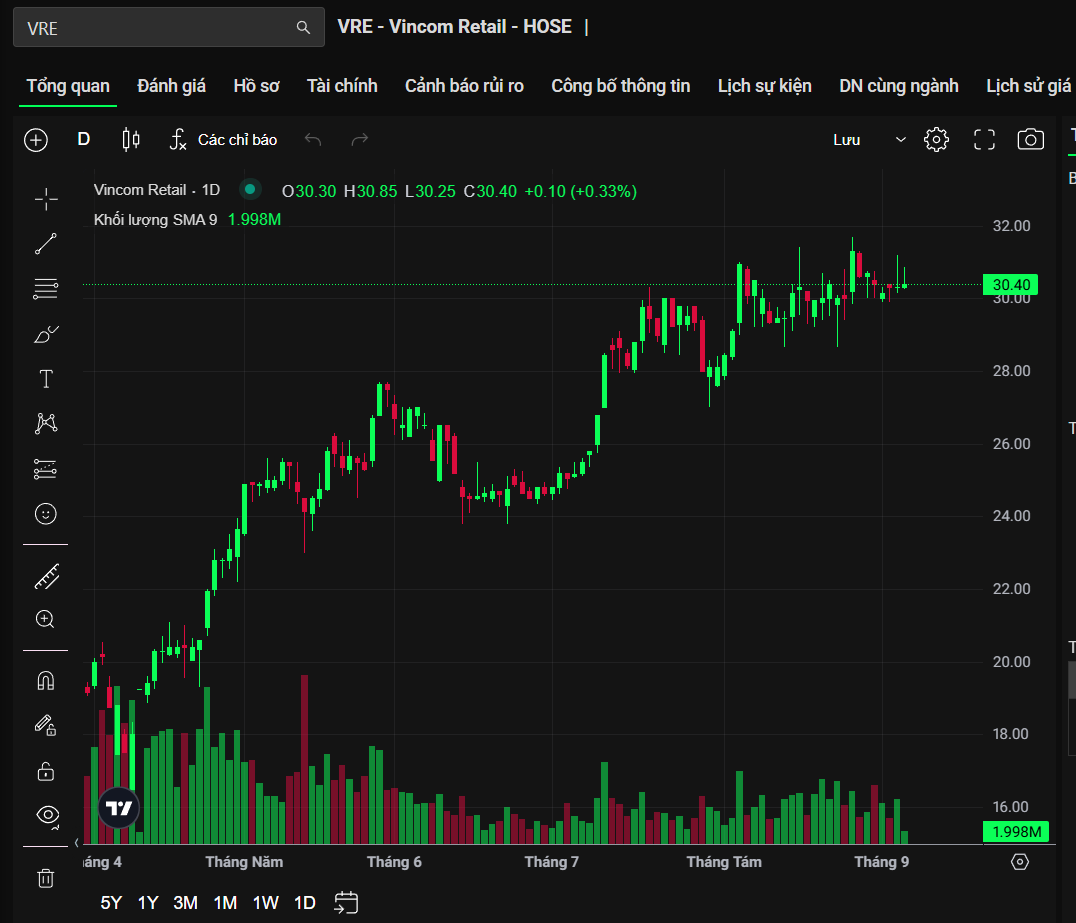Toggle stay in drawing mode pencil-lock

tap(46, 725)
